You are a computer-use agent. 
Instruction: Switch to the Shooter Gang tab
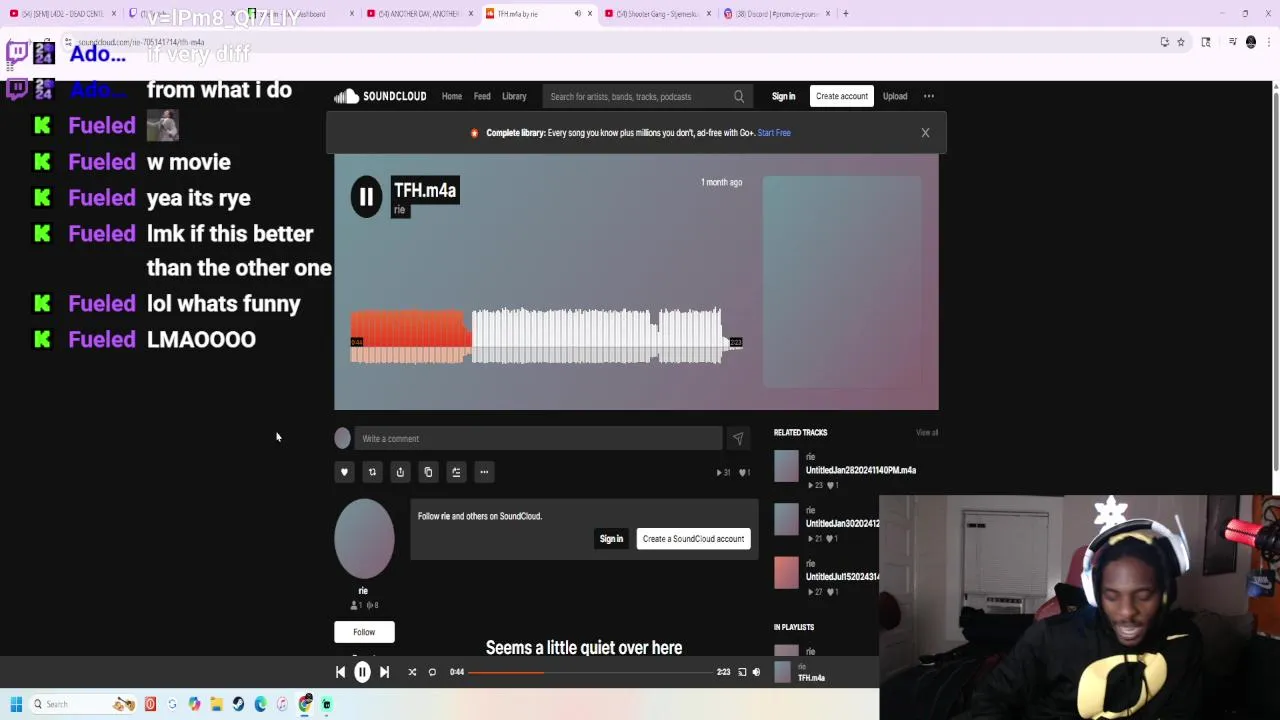click(656, 14)
